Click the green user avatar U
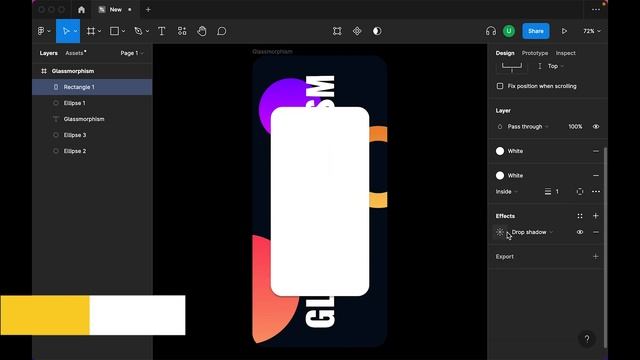The width and height of the screenshot is (640, 360). [x=509, y=31]
